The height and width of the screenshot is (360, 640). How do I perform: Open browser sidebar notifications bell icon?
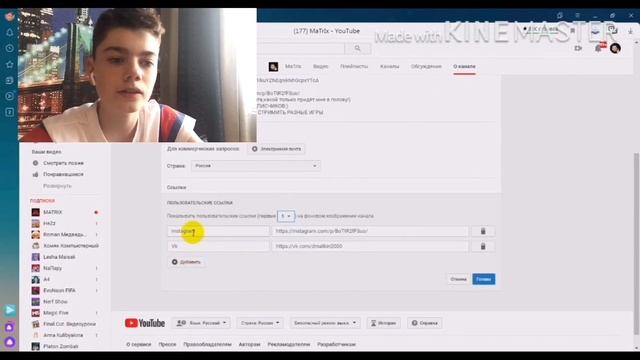(x=10, y=33)
